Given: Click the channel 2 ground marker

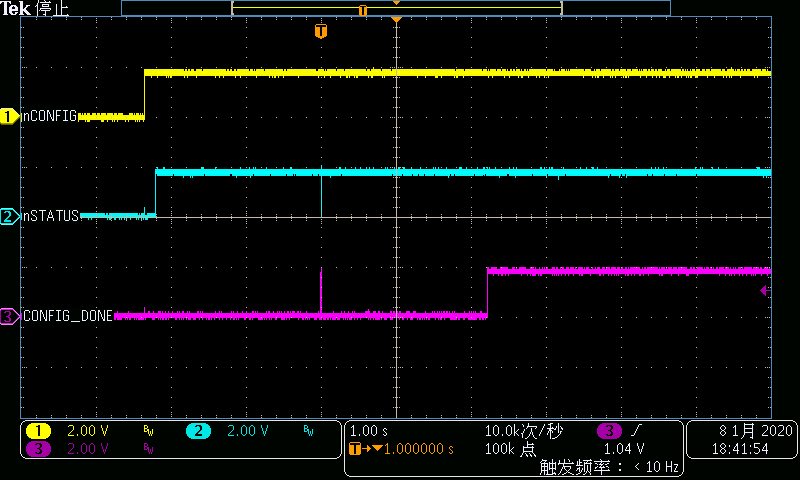Looking at the screenshot, I should click(x=9, y=216).
